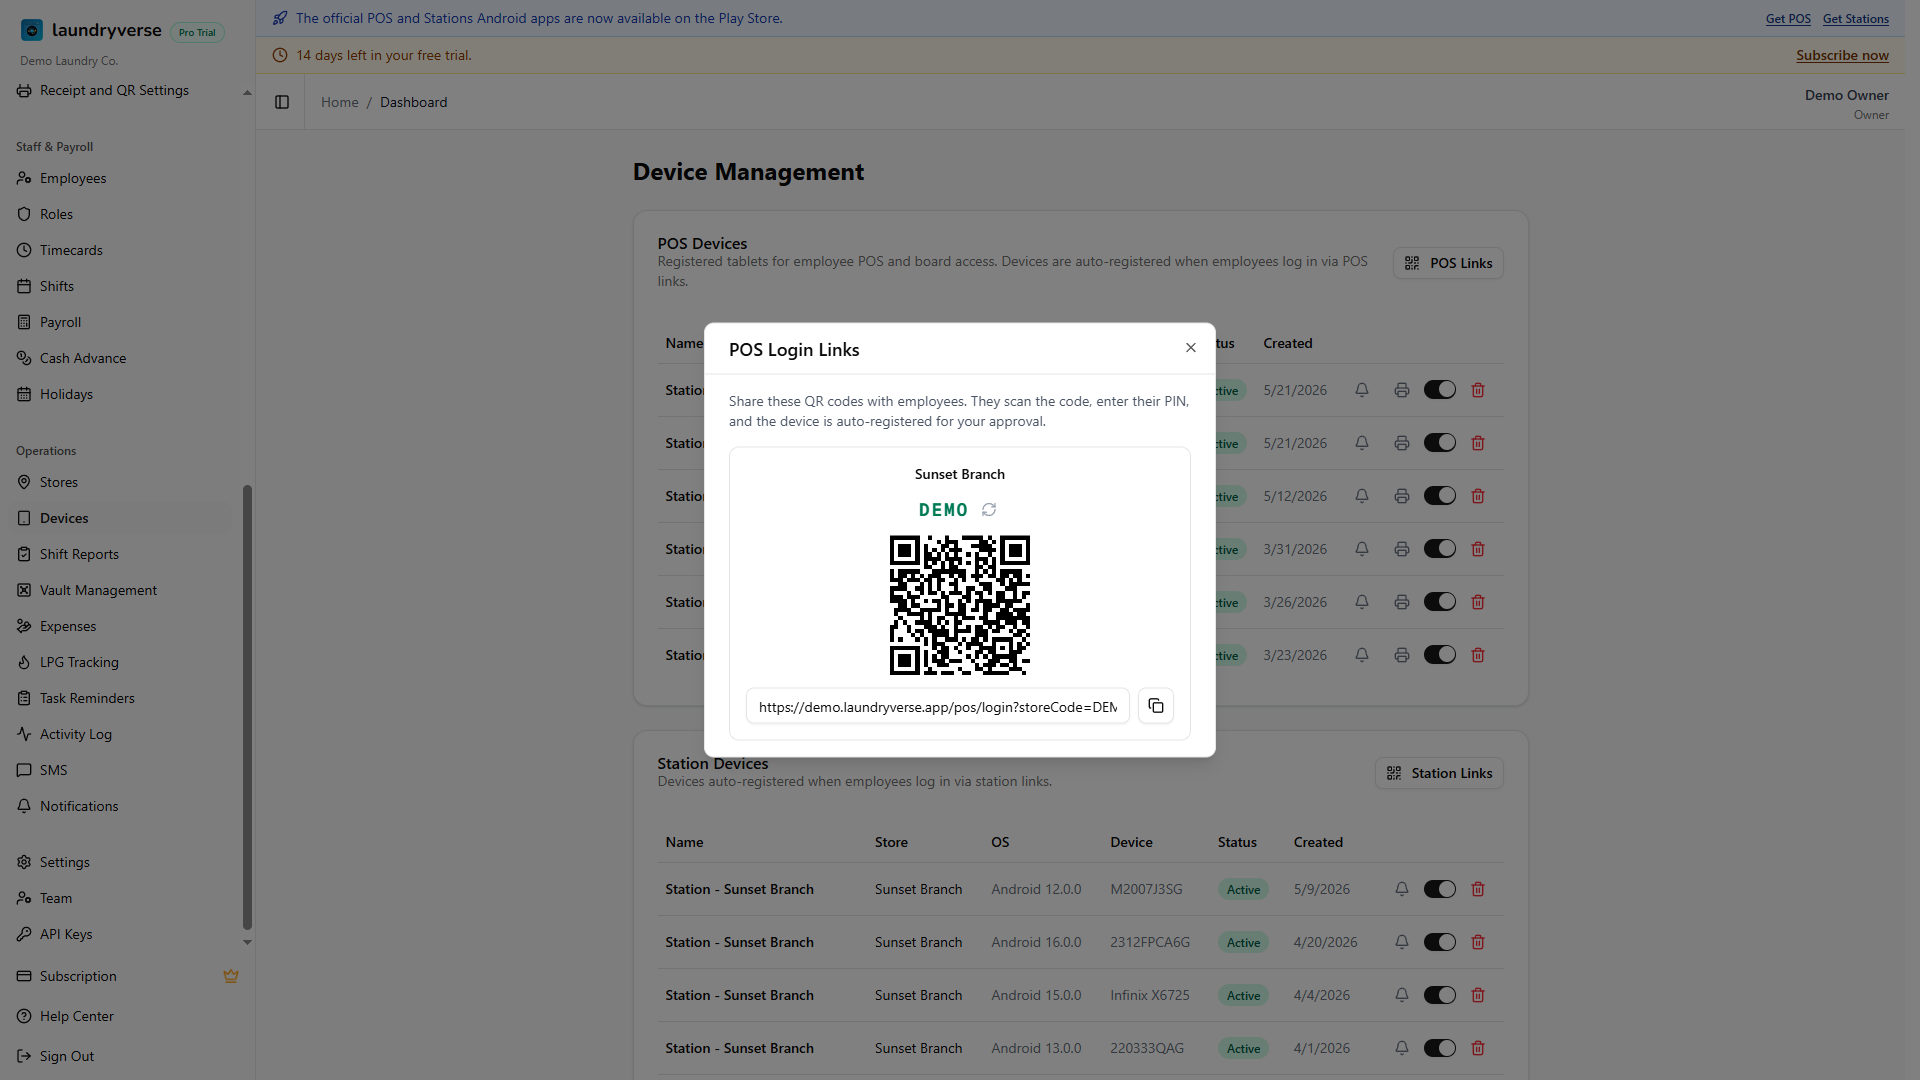Toggle the sidebar panel icon
Image resolution: width=1920 pixels, height=1080 pixels.
pos(282,102)
